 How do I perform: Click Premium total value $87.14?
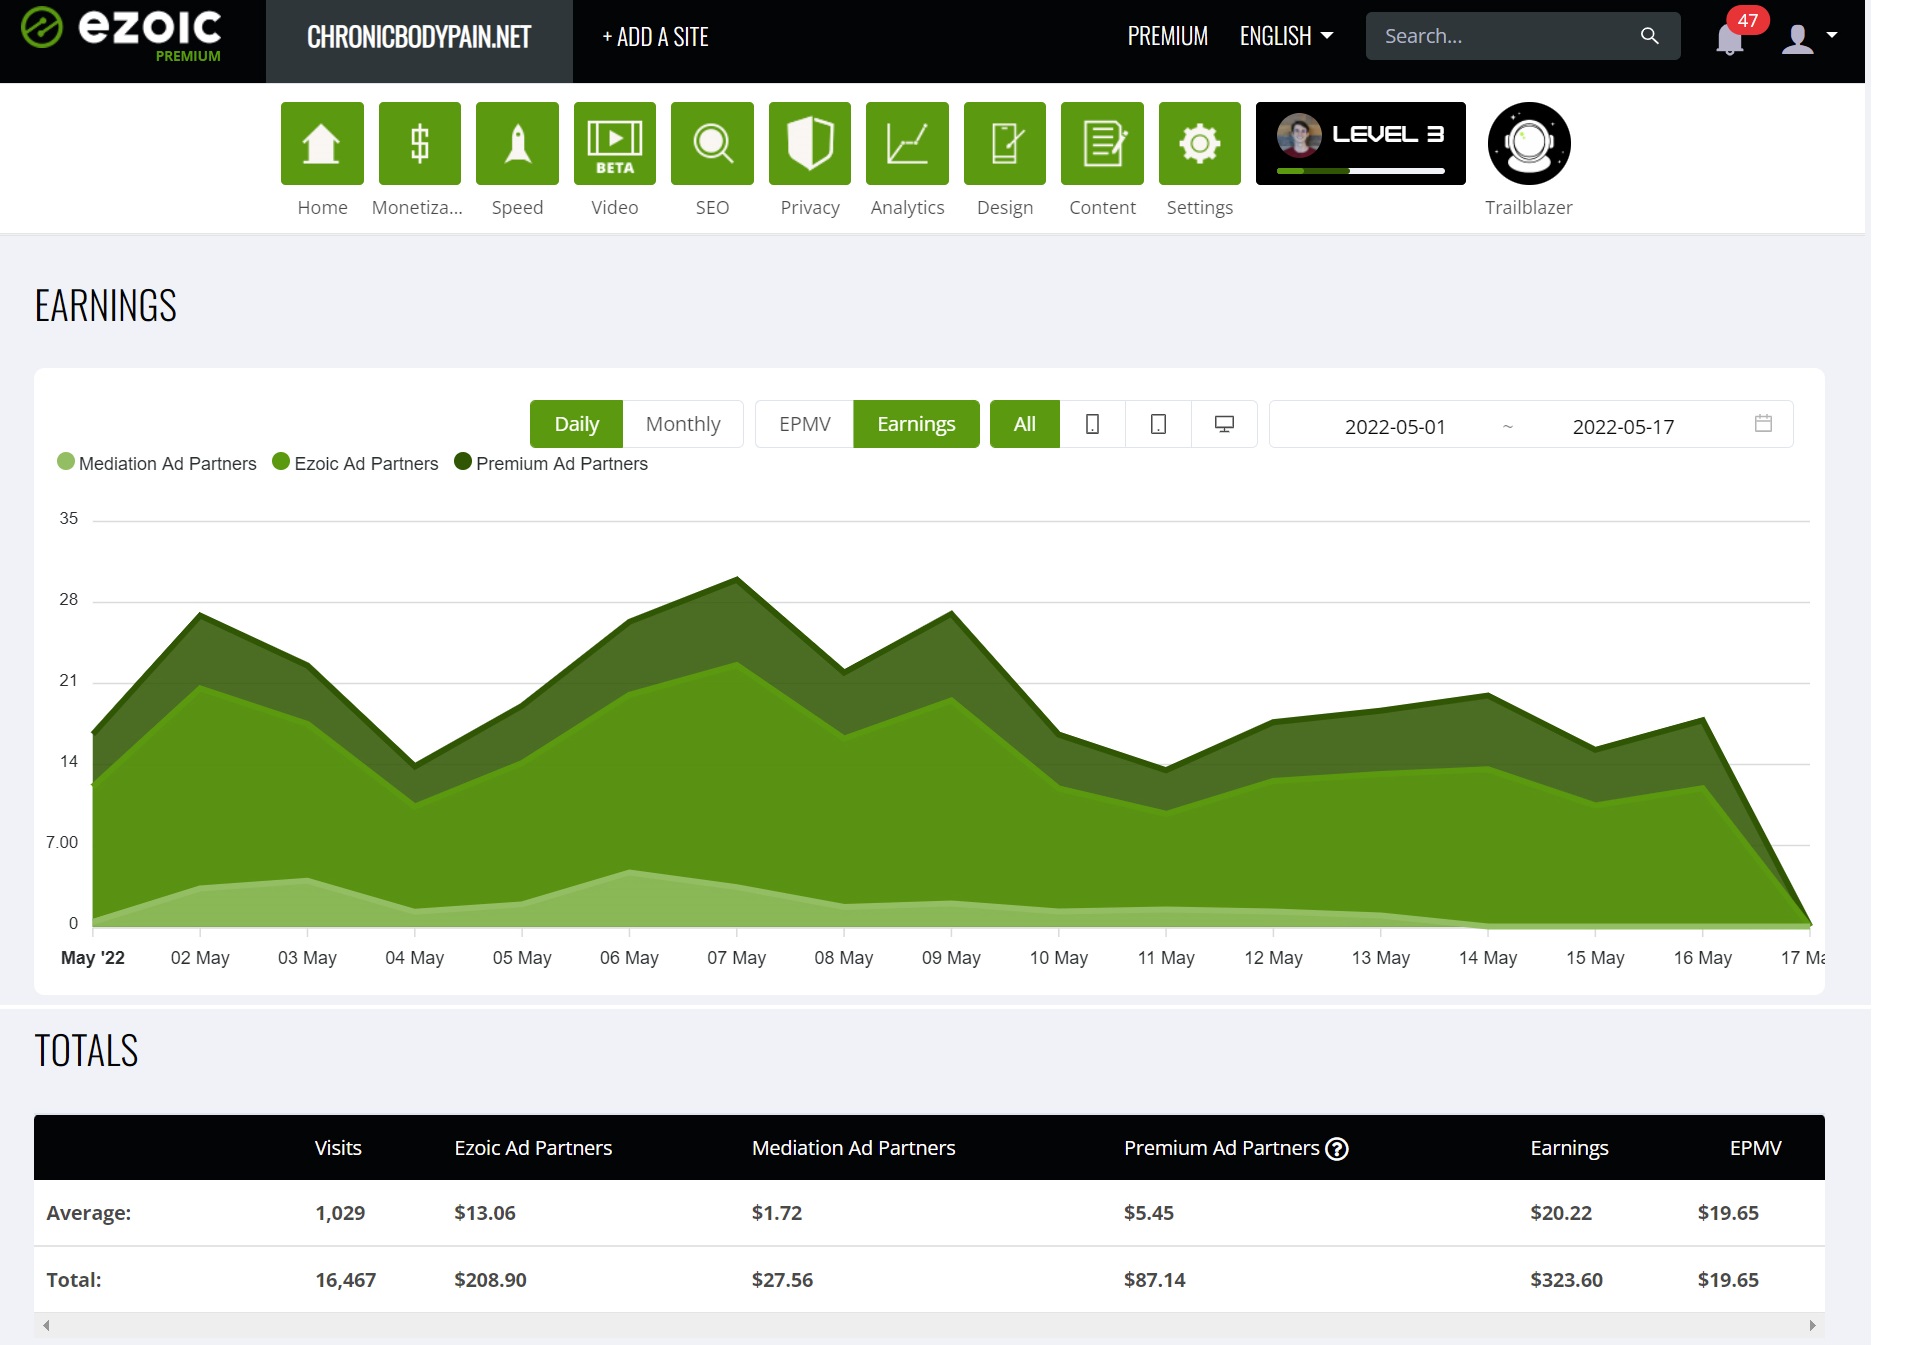coord(1155,1280)
